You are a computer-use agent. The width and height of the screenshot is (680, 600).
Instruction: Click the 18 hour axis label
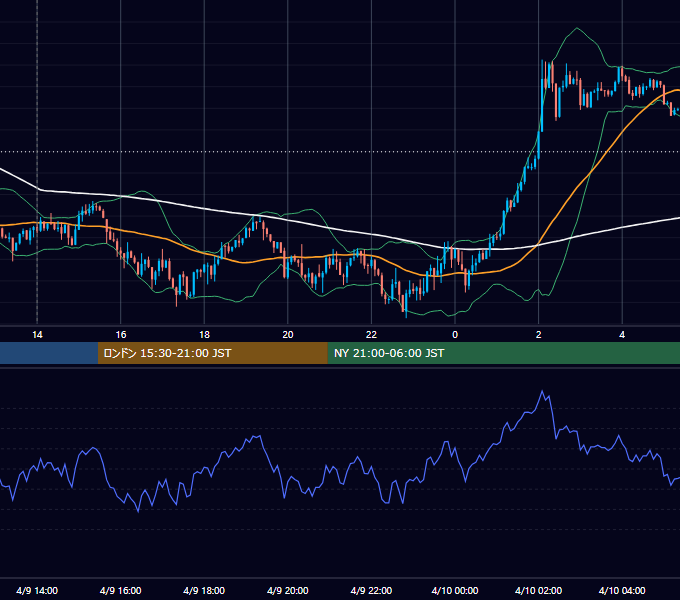pos(204,335)
